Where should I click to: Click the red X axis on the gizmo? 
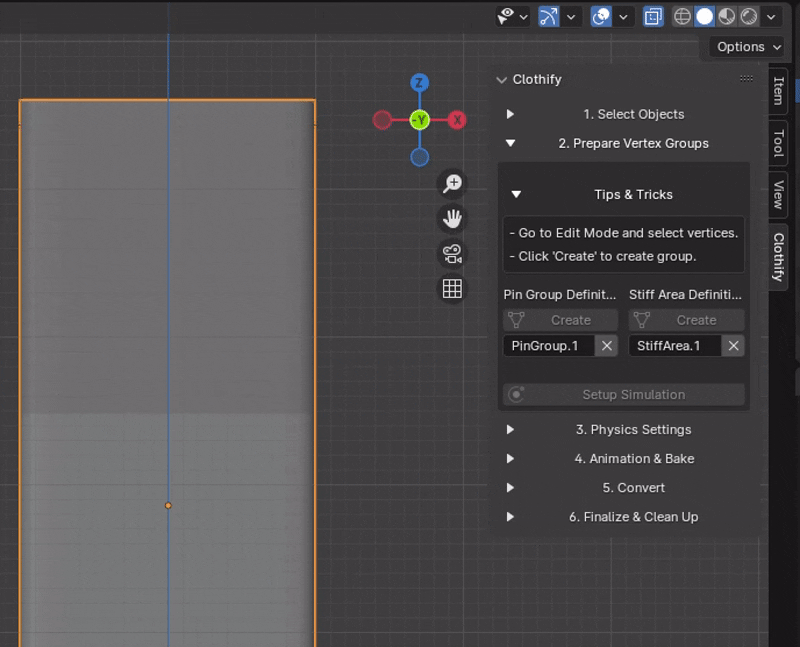(x=457, y=120)
